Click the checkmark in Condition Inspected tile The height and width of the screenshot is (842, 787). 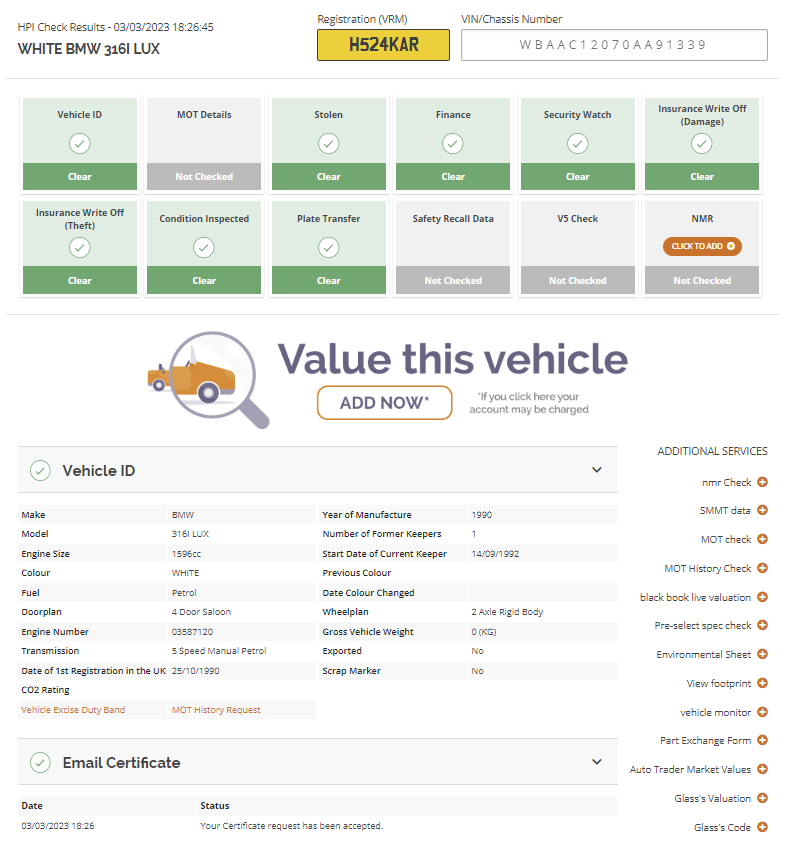pos(203,247)
